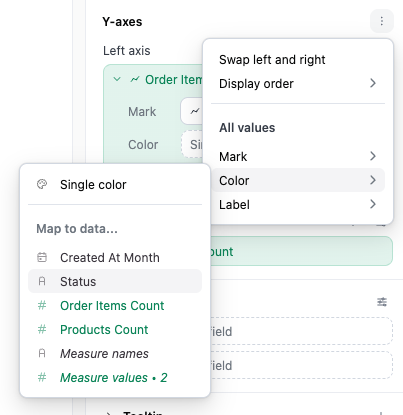This screenshot has width=403, height=415.
Task: Click the Mark row chevron arrow
Action: (373, 156)
